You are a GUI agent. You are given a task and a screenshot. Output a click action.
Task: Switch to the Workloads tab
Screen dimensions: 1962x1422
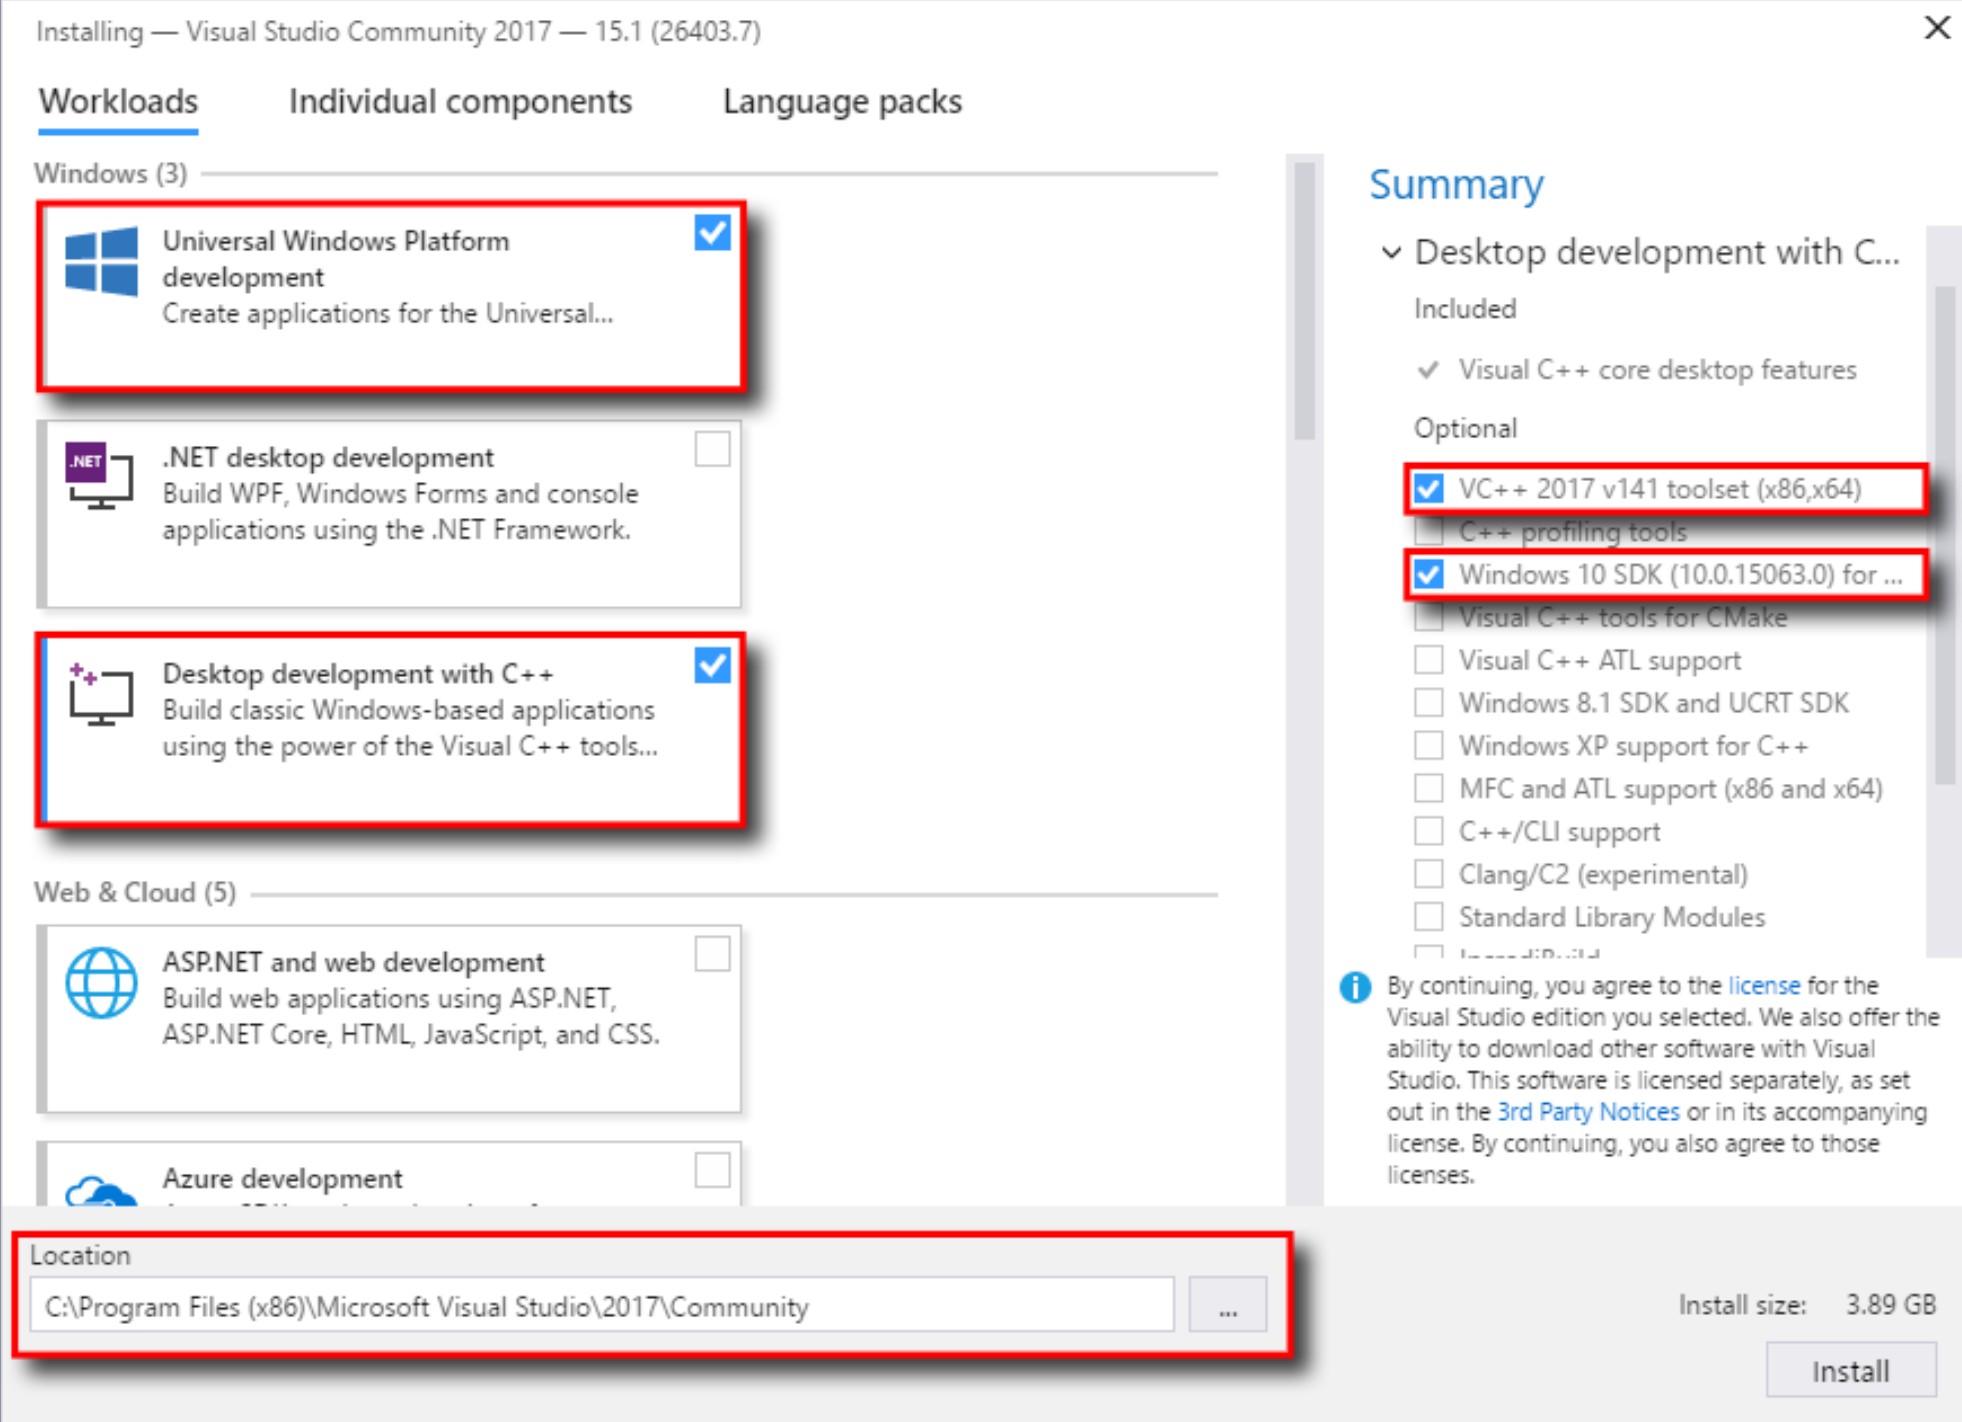[118, 101]
